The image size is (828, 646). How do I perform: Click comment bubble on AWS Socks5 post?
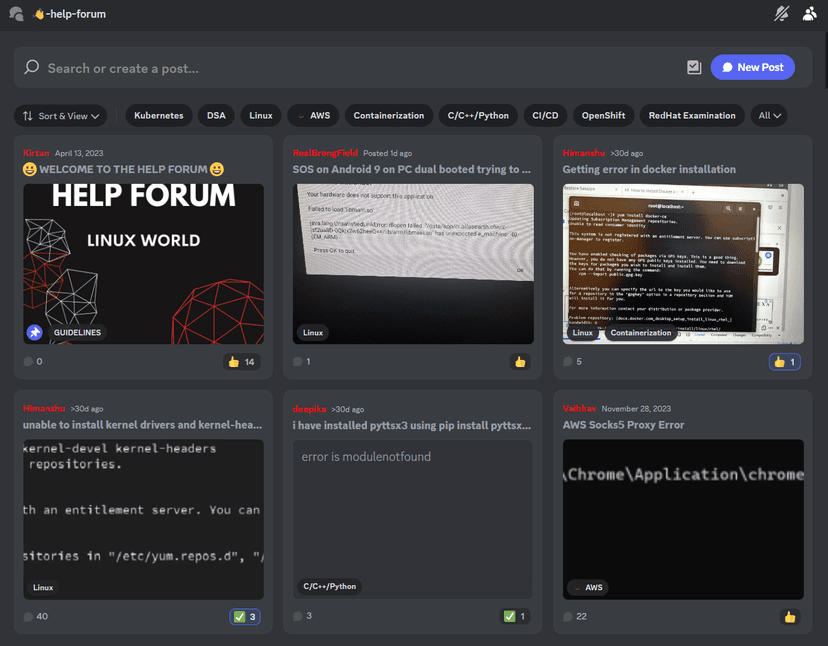click(x=568, y=616)
